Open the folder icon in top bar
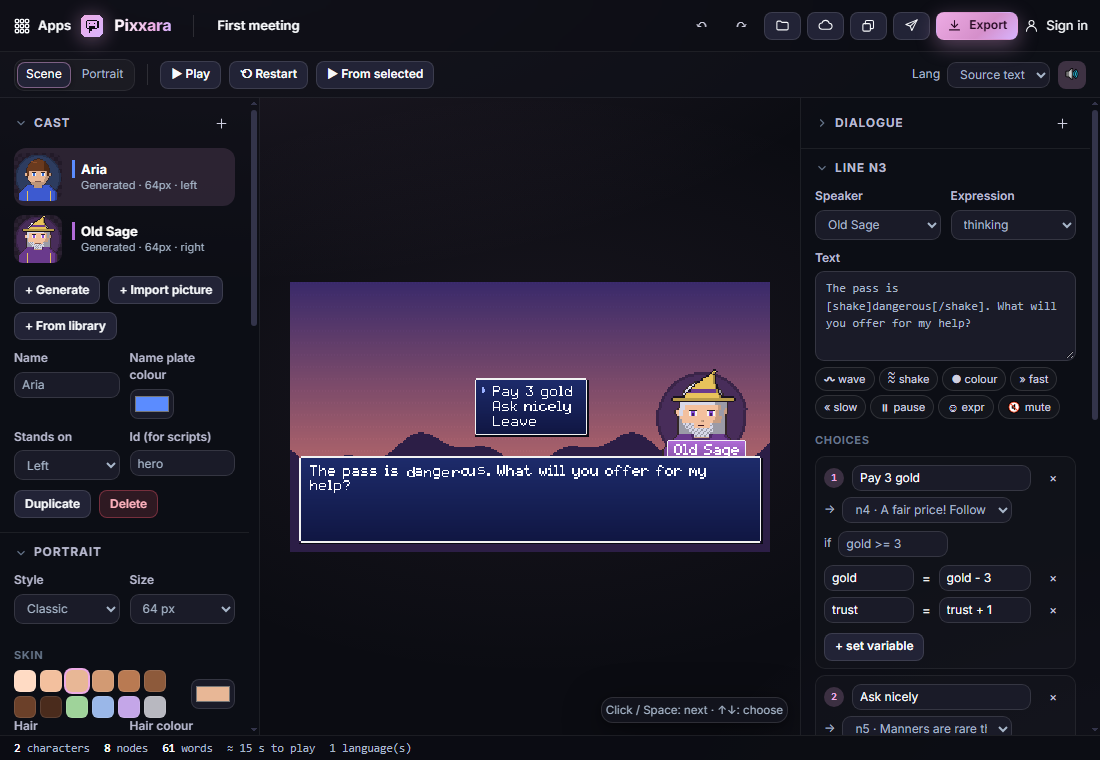Viewport: 1100px width, 760px height. (x=782, y=26)
